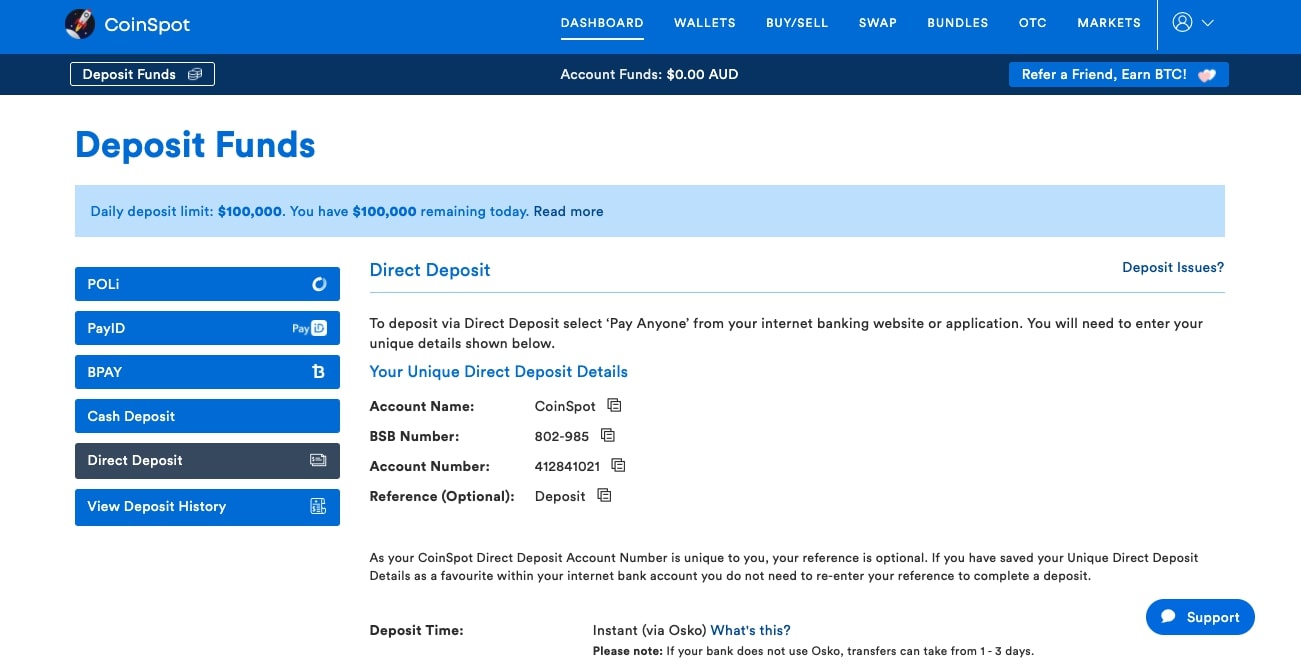Open the Support chat button
1301x664 pixels.
(1200, 617)
